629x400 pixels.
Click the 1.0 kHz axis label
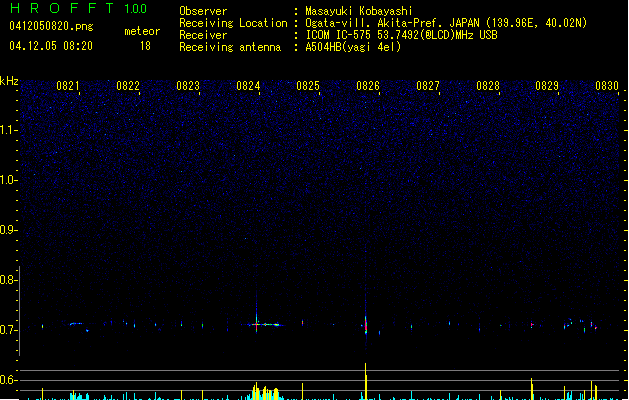tap(8, 180)
